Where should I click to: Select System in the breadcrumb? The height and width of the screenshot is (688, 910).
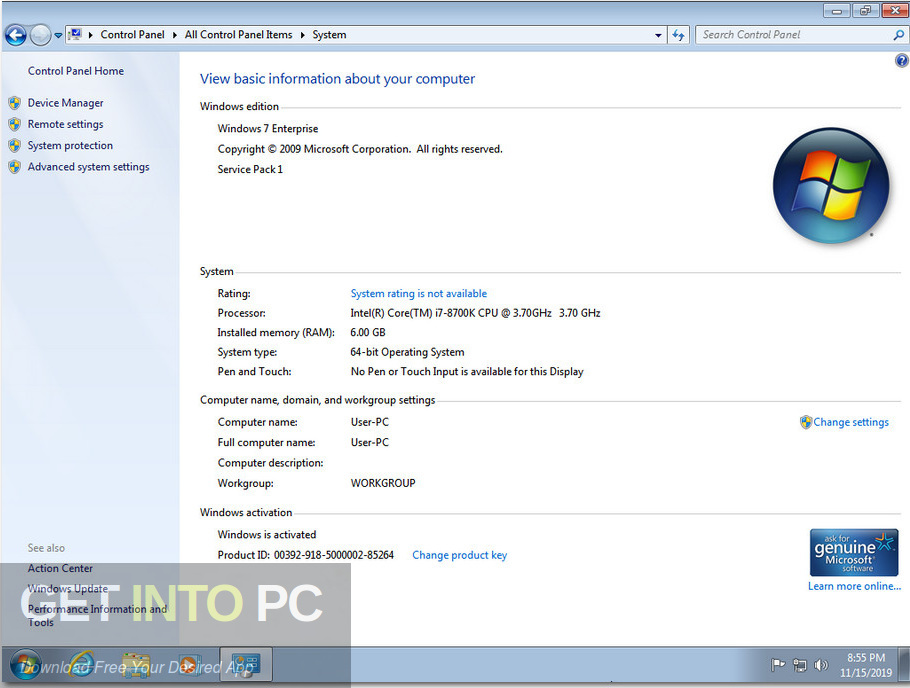point(329,35)
